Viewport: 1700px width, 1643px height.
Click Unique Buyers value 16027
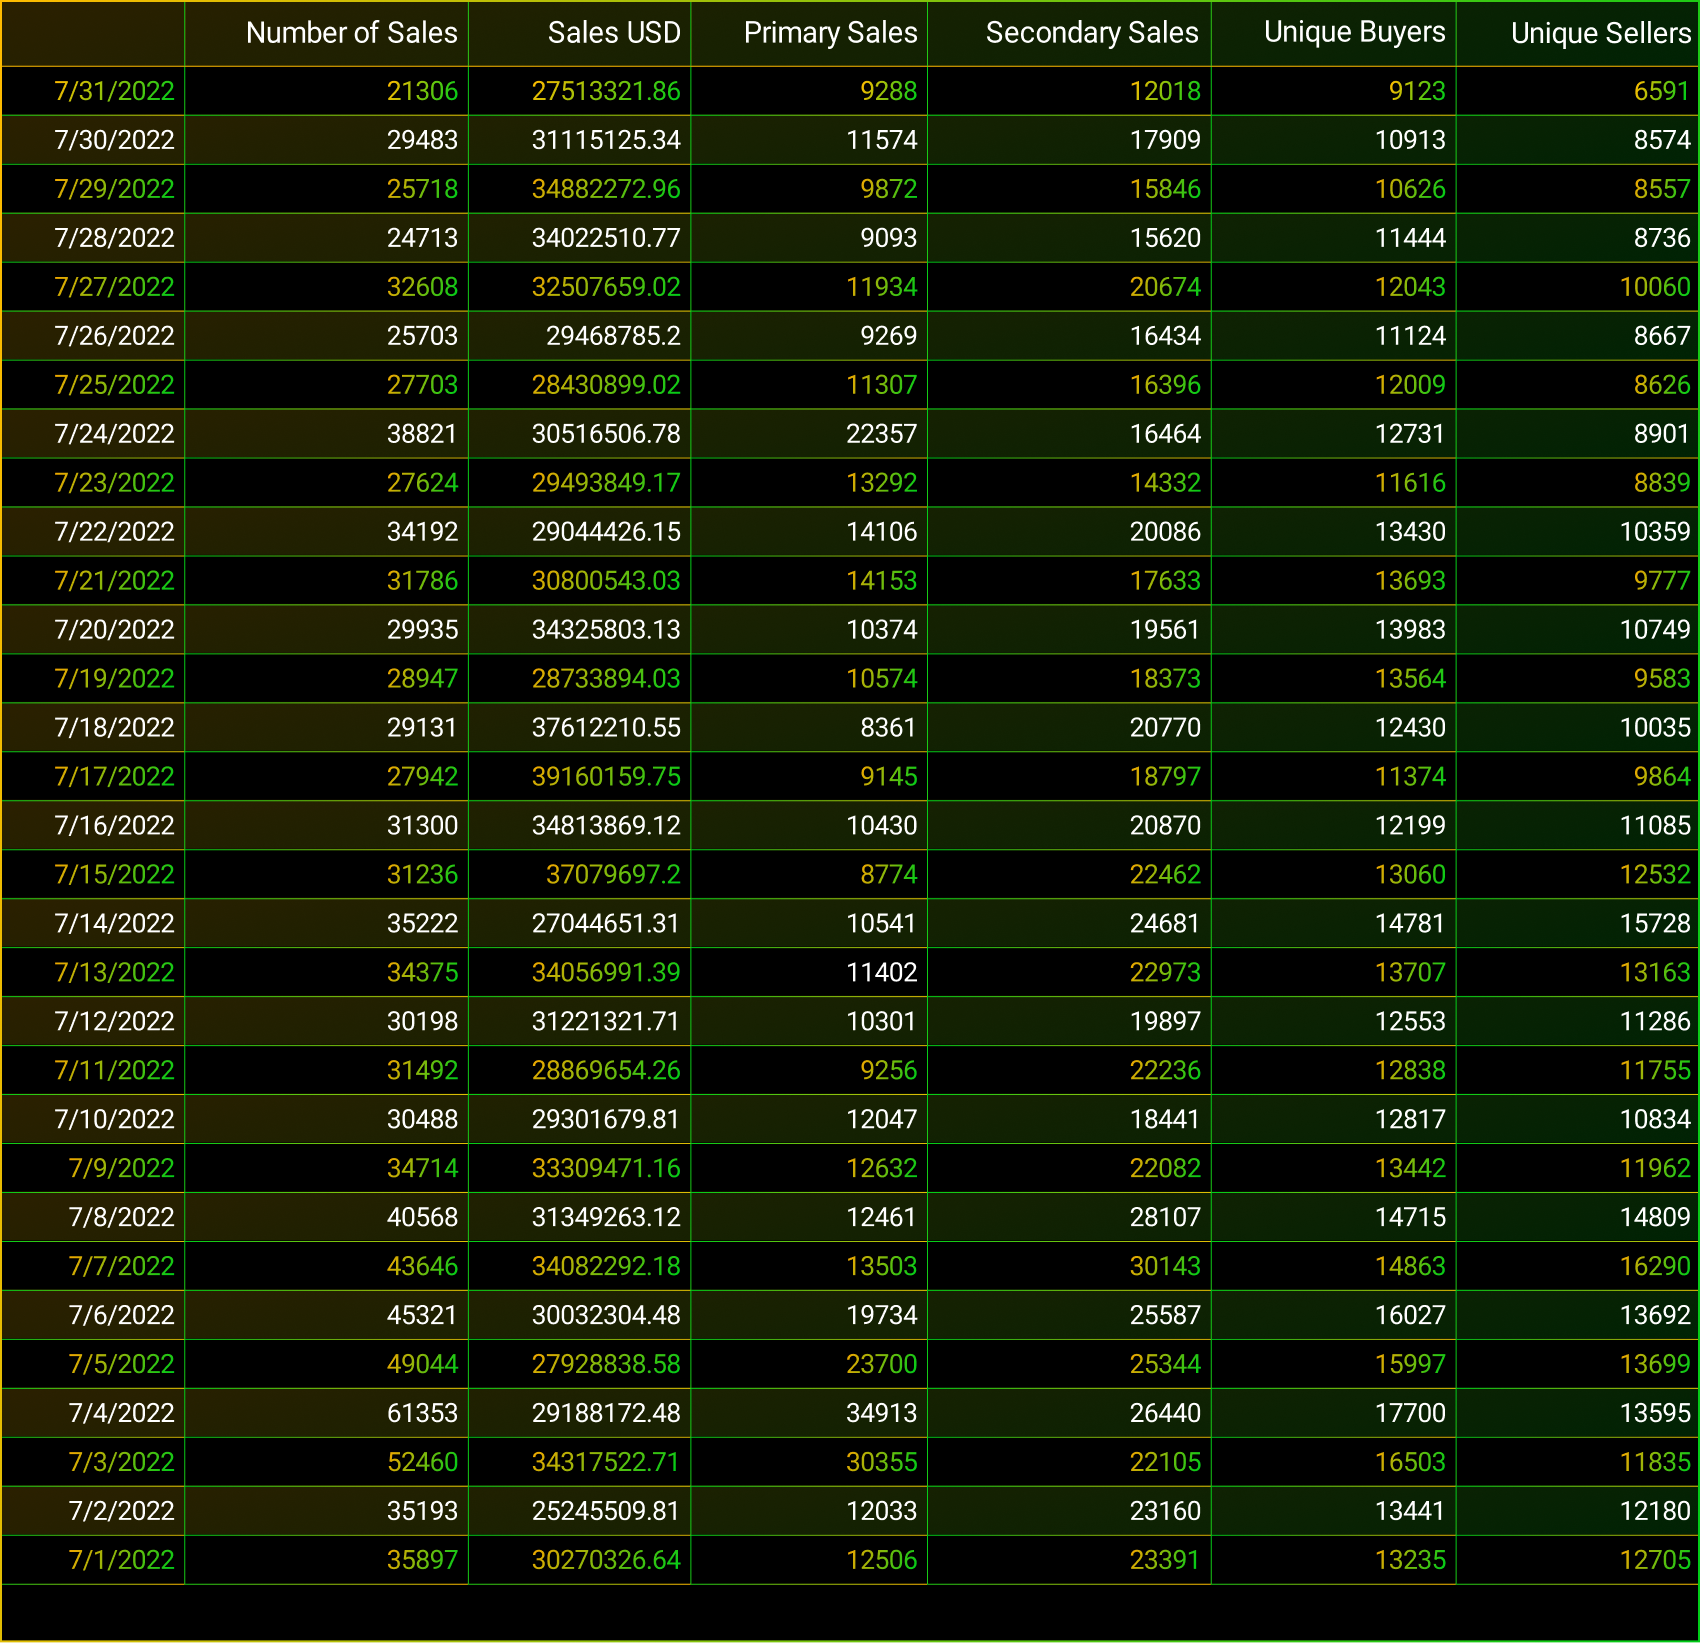click(1334, 1316)
